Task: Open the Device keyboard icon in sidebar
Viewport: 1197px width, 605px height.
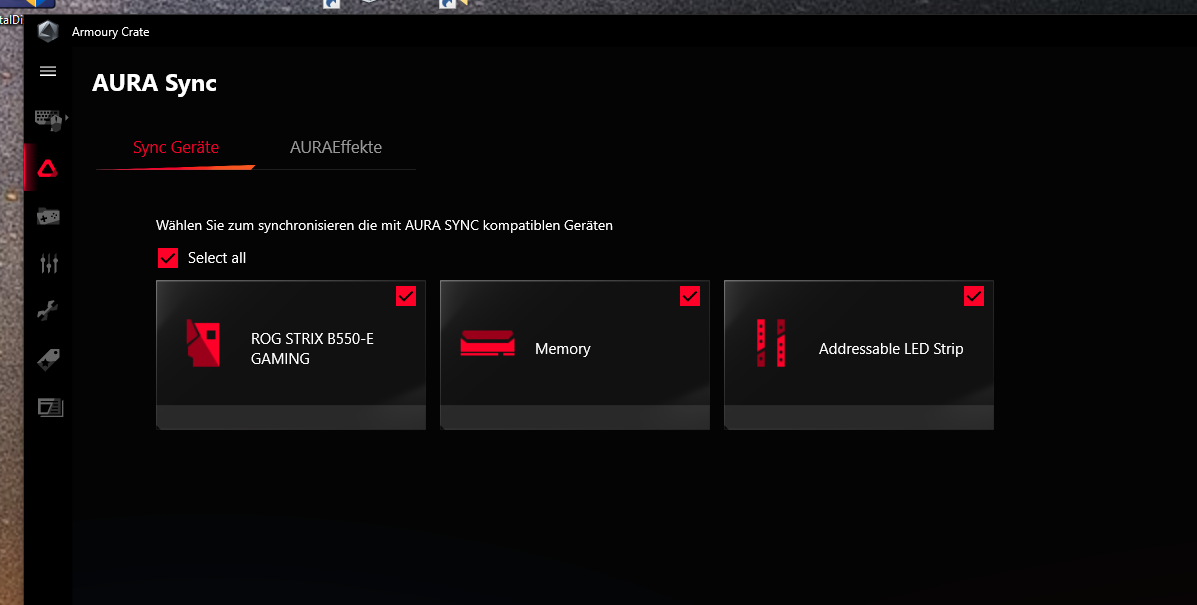Action: pos(48,121)
